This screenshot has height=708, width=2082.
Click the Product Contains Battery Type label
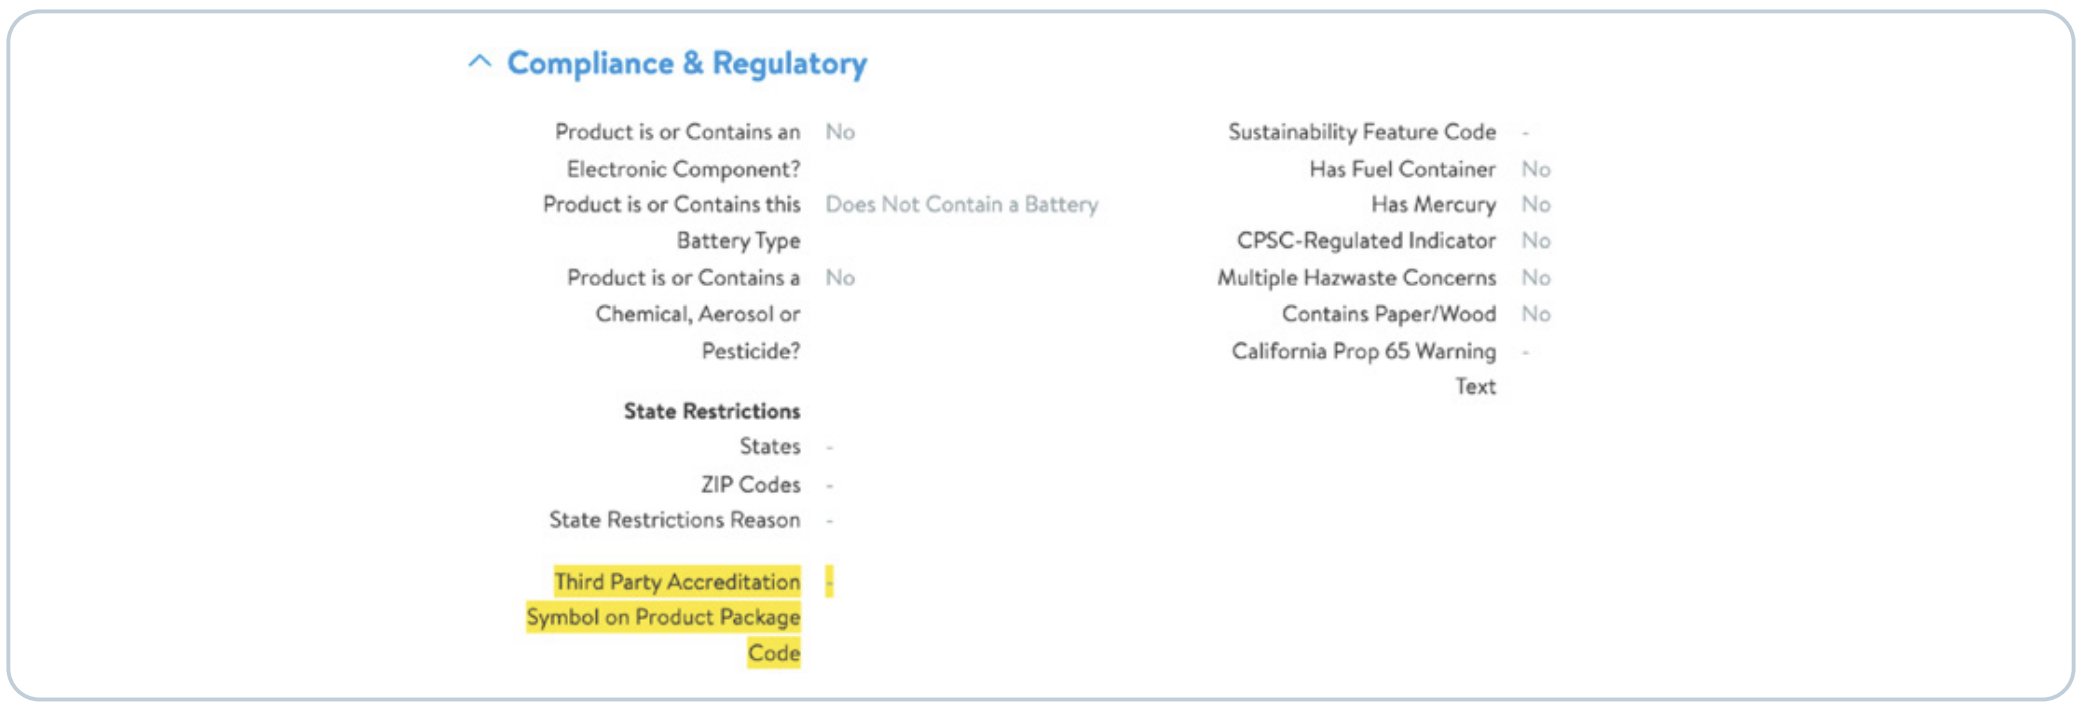pos(672,222)
